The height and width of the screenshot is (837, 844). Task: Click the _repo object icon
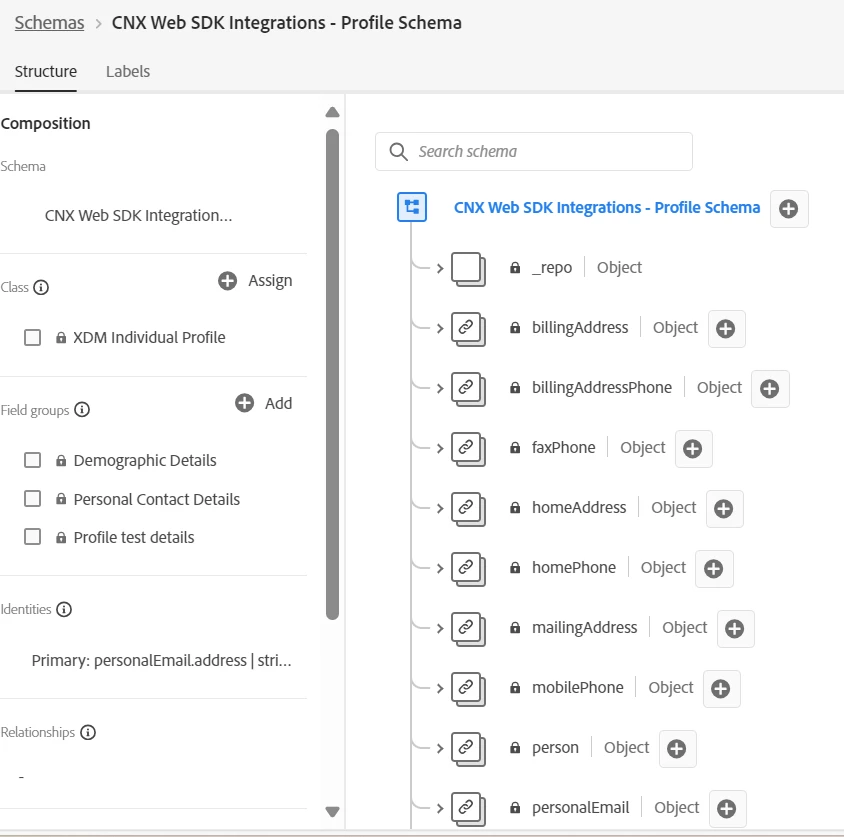pos(468,269)
